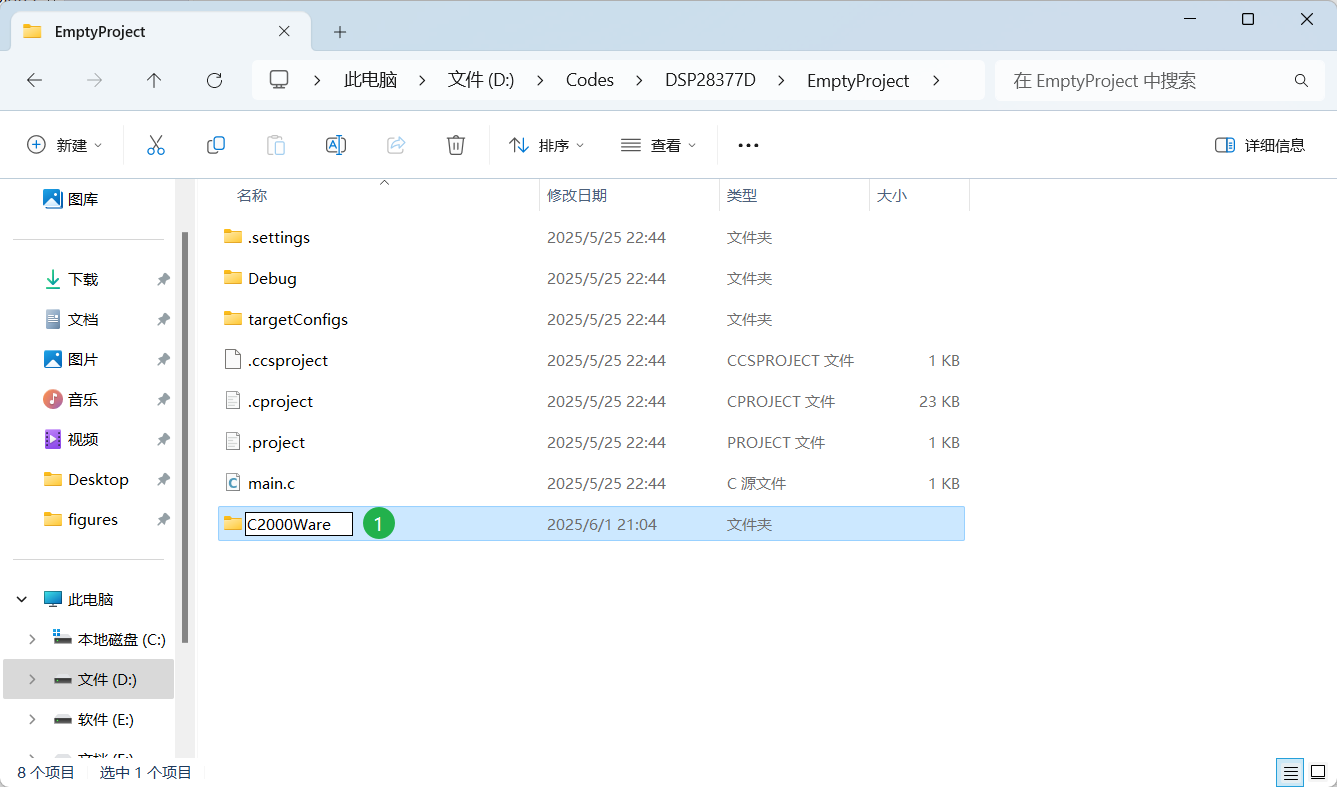Go back to the previous folder
The width and height of the screenshot is (1337, 787).
click(x=34, y=80)
